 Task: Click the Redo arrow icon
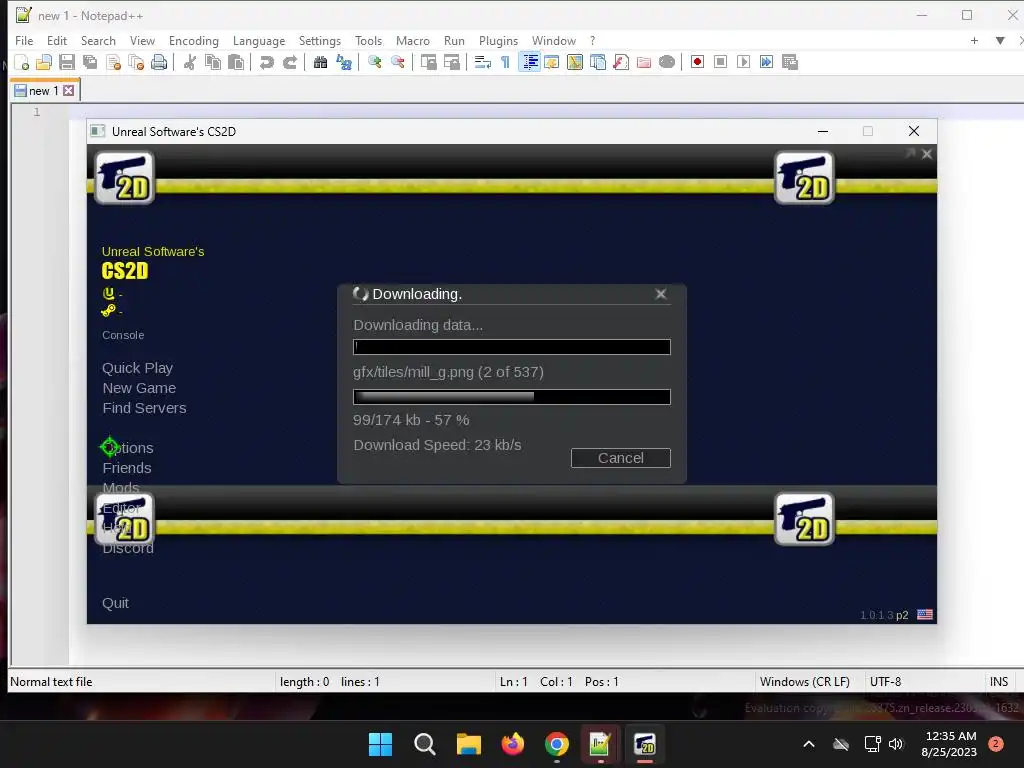(x=290, y=62)
